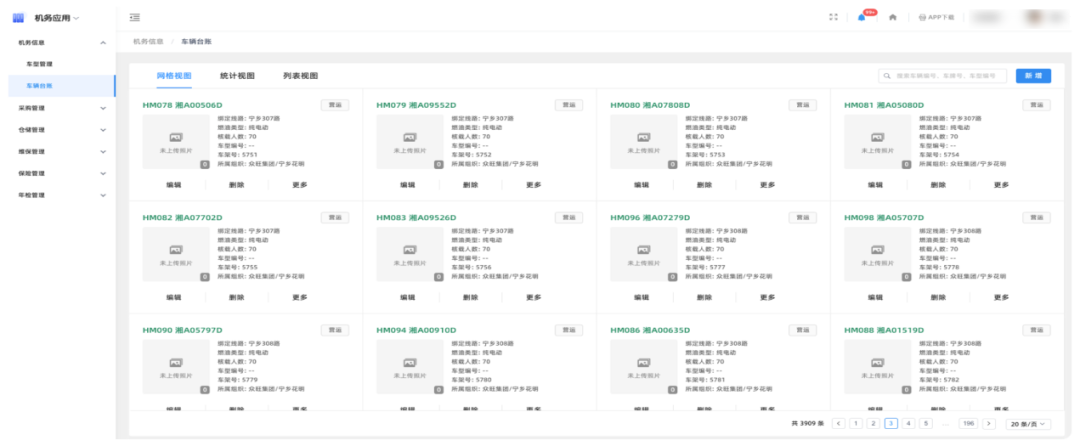Collapse the sidebar with the menu fold icon

[x=135, y=17]
